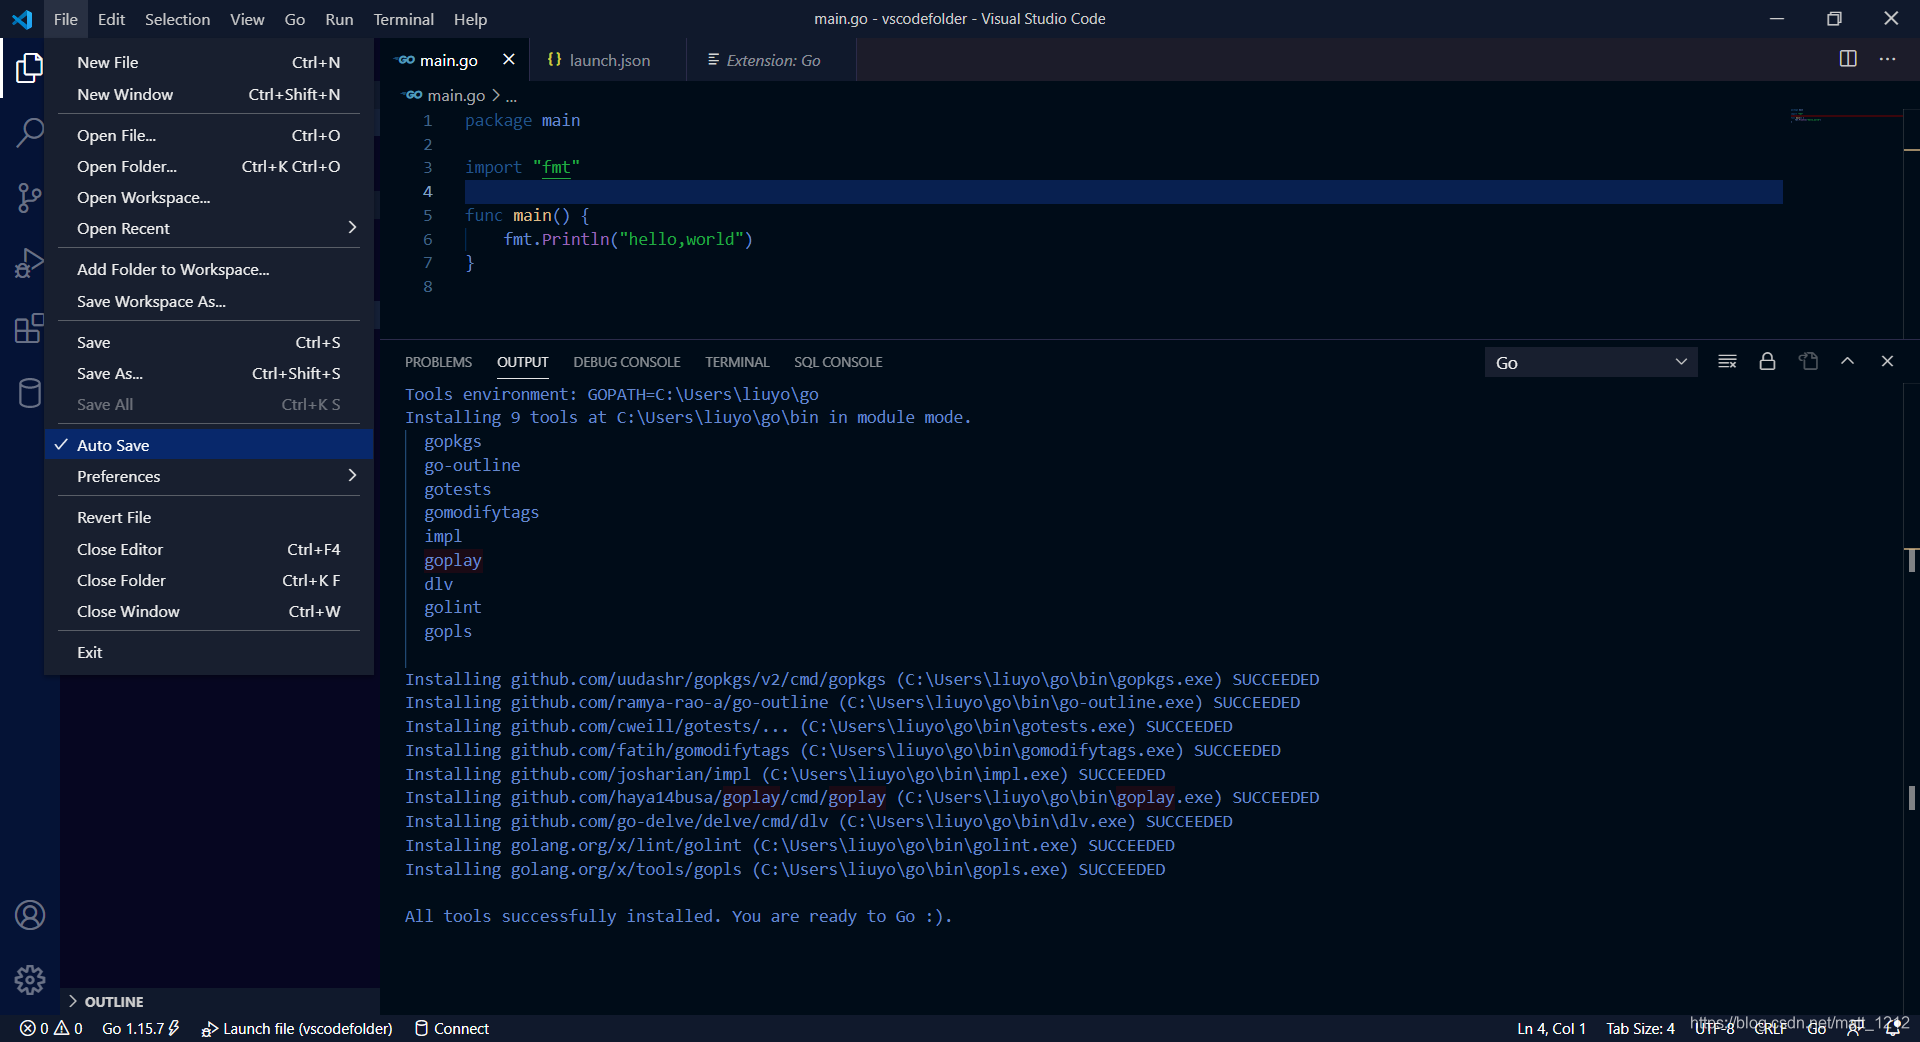The height and width of the screenshot is (1042, 1920).
Task: Open the SQL database view icon
Action: click(x=30, y=393)
